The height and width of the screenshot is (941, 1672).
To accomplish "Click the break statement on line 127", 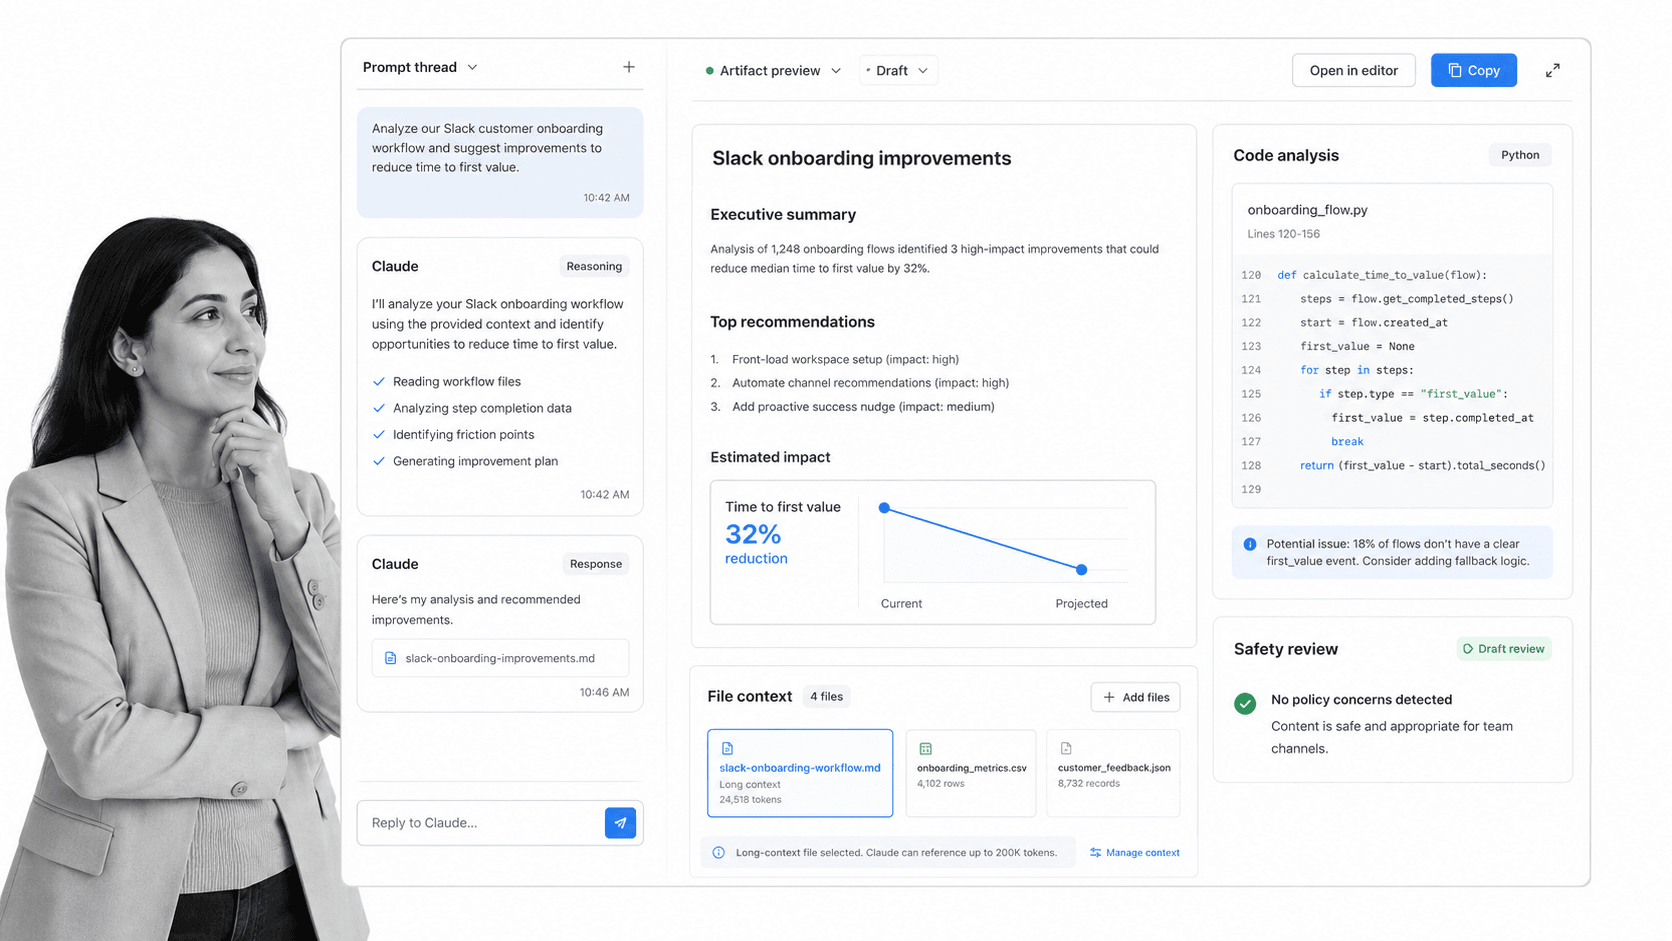I will (x=1347, y=441).
